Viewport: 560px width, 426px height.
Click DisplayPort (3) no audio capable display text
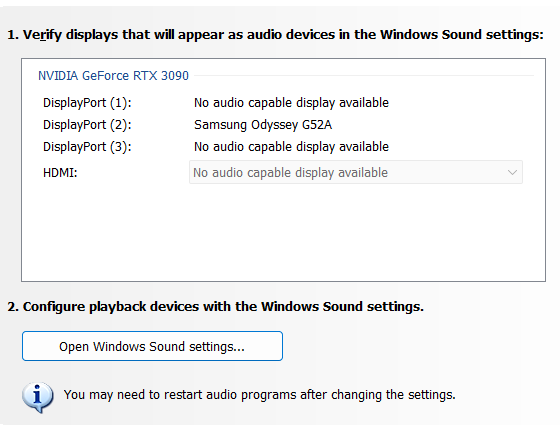291,147
